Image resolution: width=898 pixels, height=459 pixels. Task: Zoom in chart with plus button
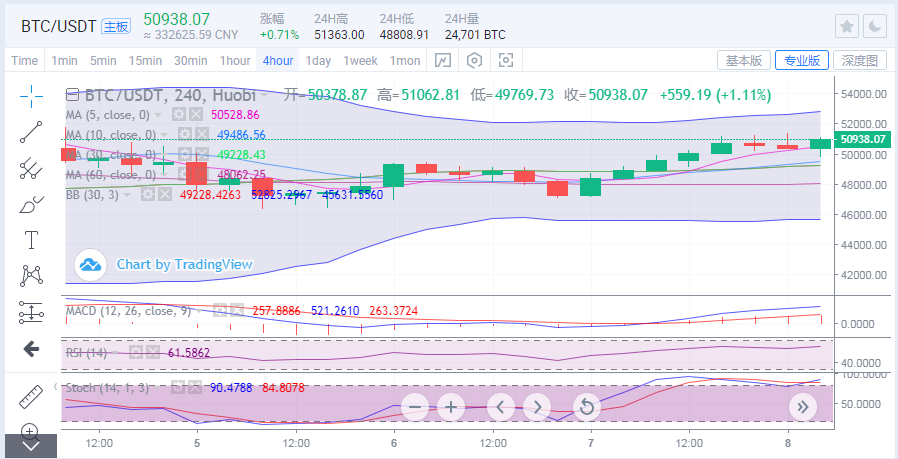pos(451,407)
